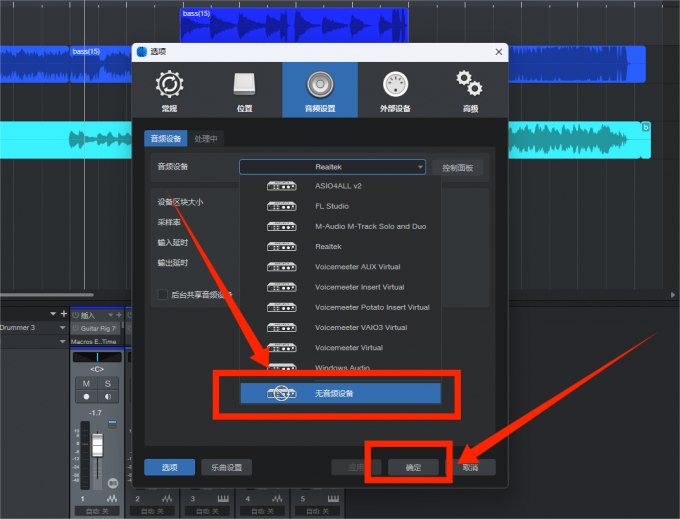The width and height of the screenshot is (680, 519).
Task: Open the 外部设备 external devices icon
Action: pos(395,84)
